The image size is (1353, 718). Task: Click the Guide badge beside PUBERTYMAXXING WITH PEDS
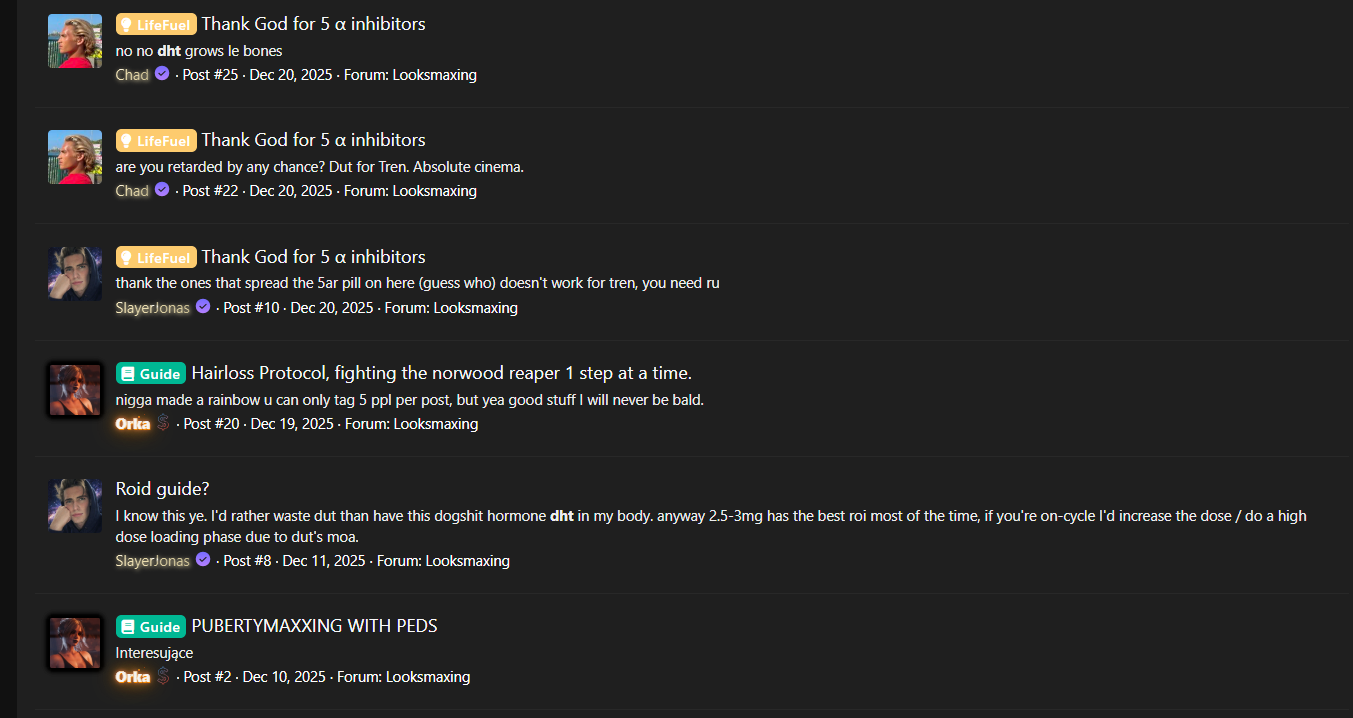coord(151,627)
